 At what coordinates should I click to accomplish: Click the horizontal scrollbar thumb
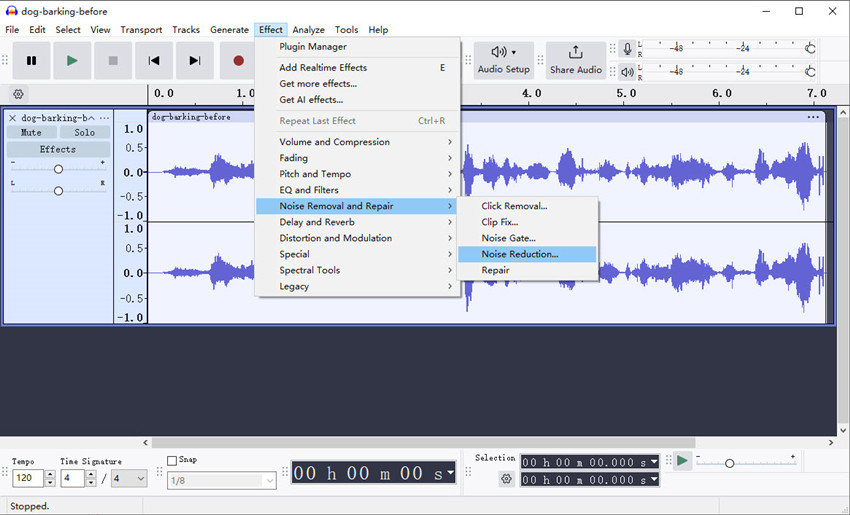pyautogui.click(x=423, y=443)
